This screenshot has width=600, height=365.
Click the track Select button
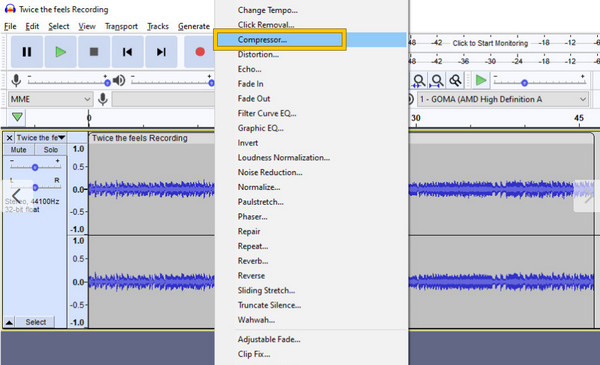(36, 322)
